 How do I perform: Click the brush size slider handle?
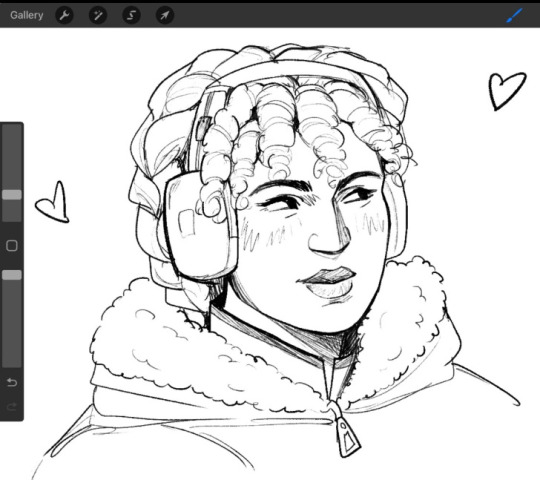coord(12,195)
